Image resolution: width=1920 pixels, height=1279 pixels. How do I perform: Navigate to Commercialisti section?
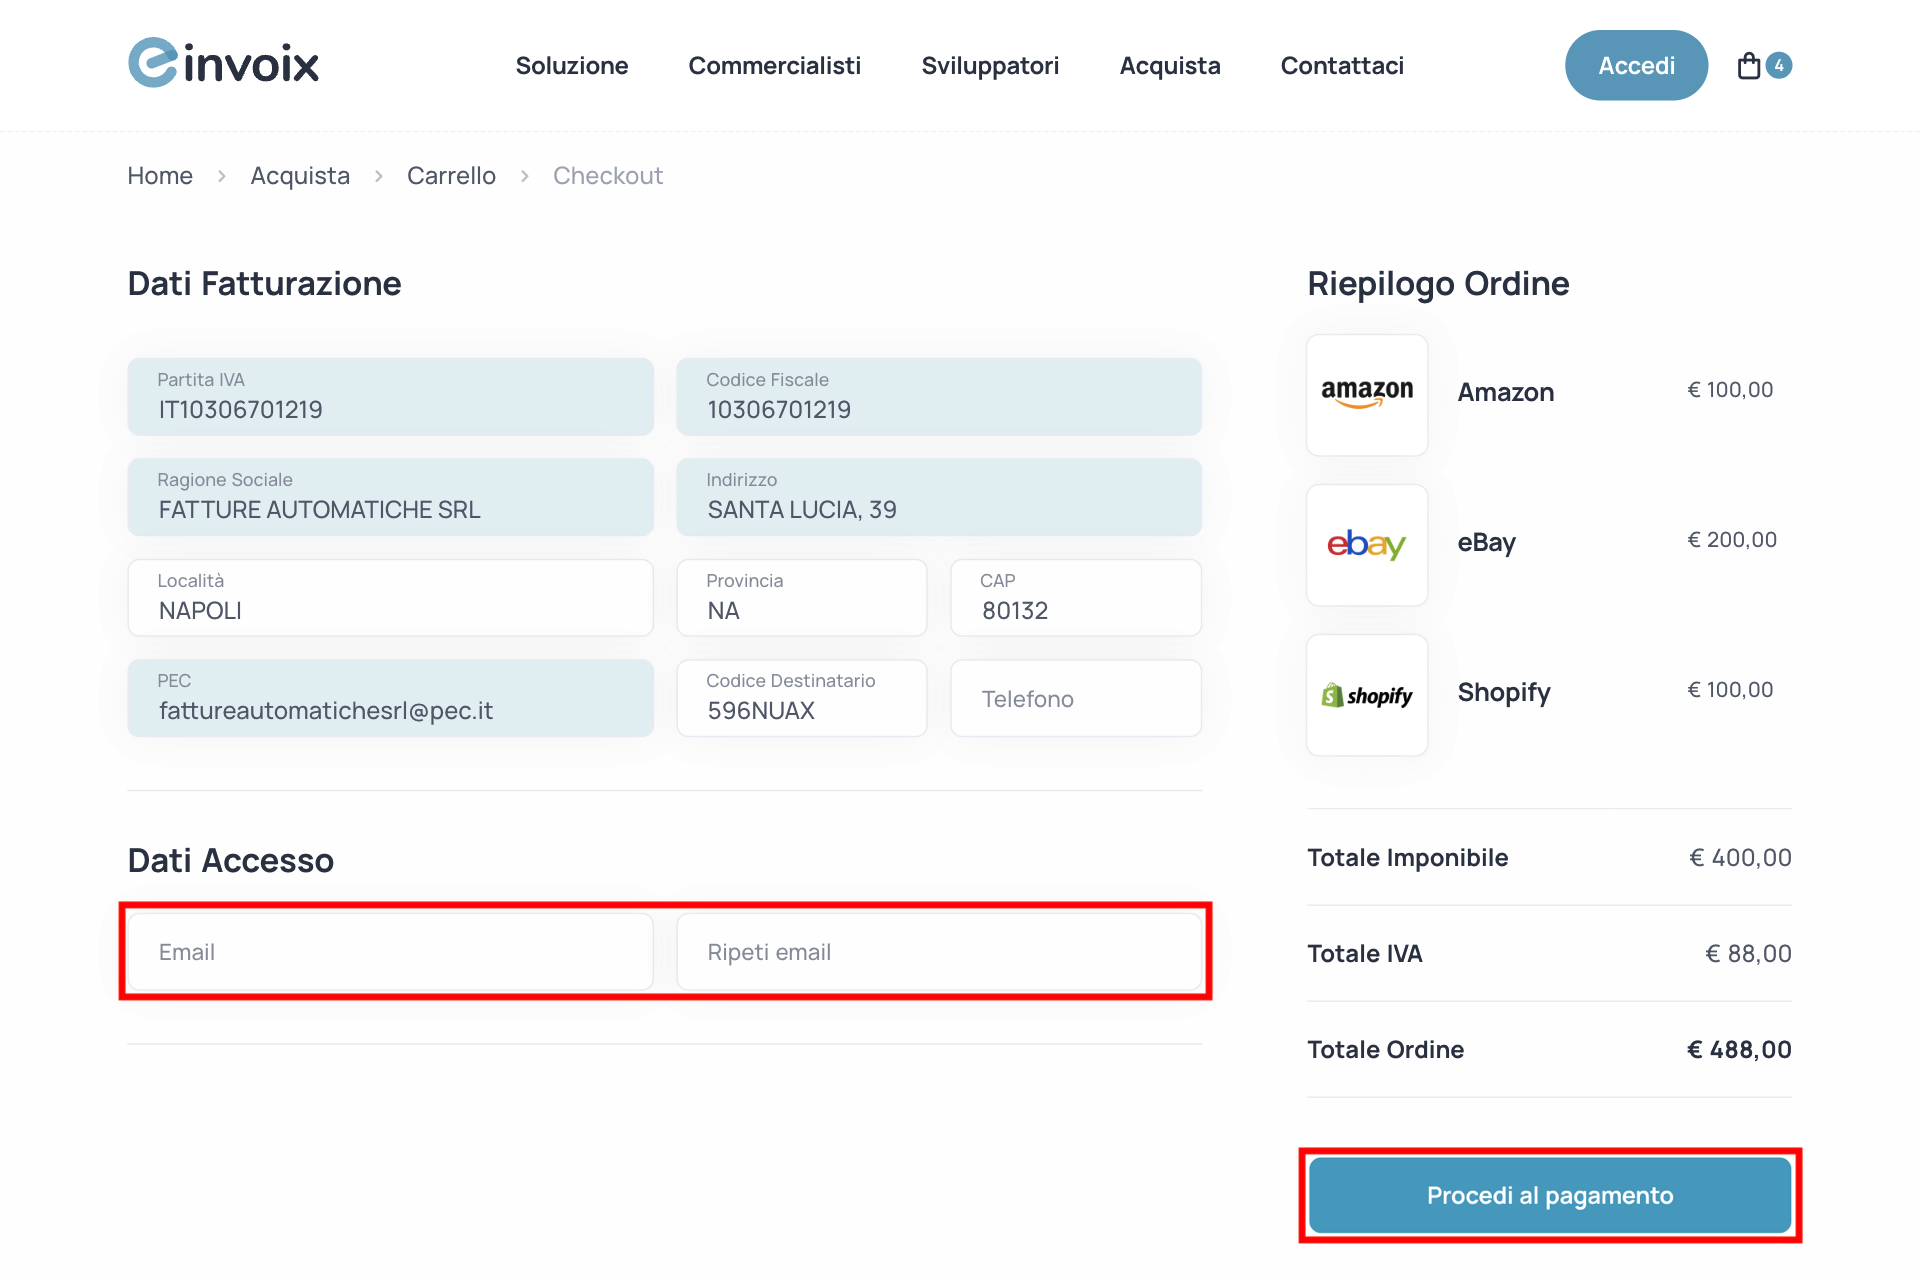click(x=775, y=65)
